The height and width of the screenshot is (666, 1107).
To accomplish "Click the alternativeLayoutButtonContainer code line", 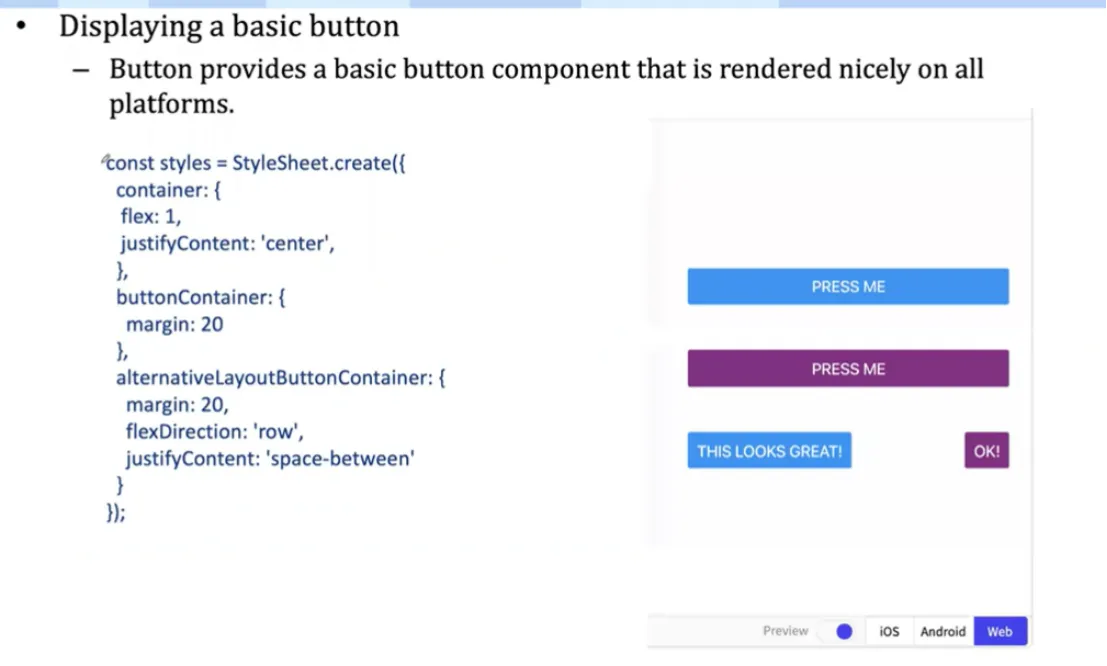I will (x=280, y=378).
